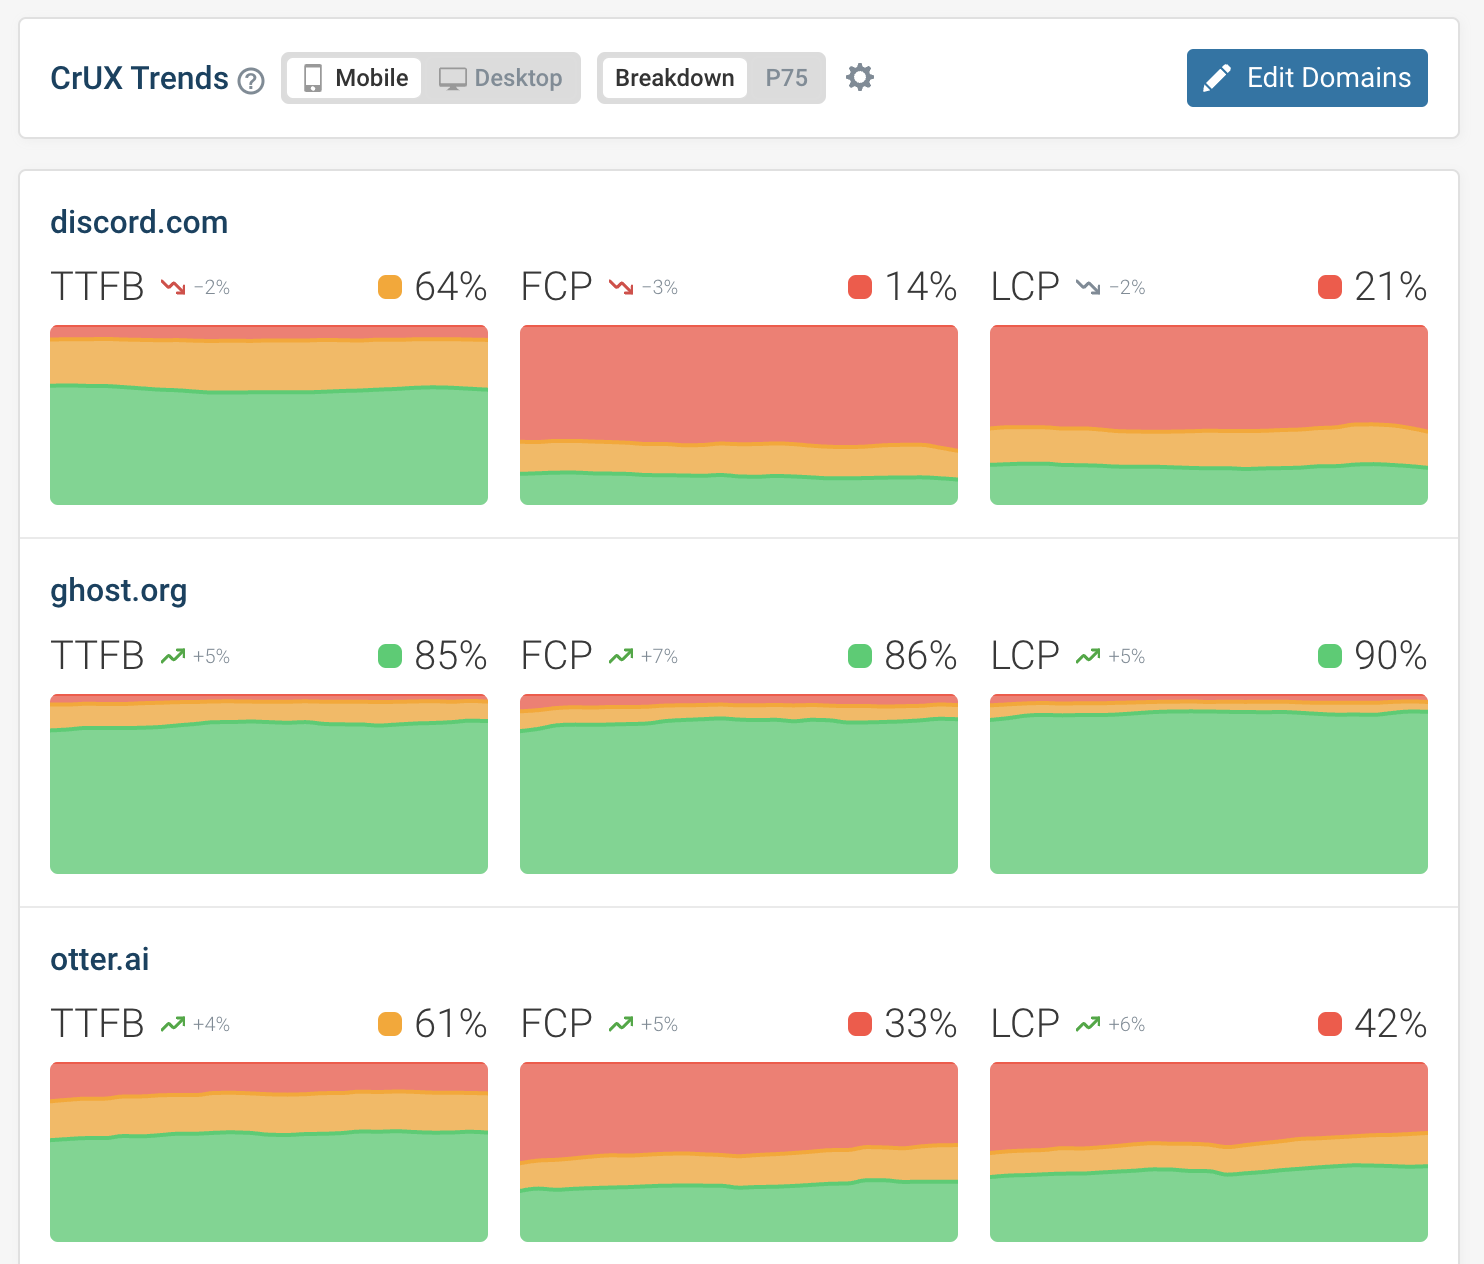Click discord.com FCP downward trend arrow
The image size is (1484, 1264).
tap(621, 288)
